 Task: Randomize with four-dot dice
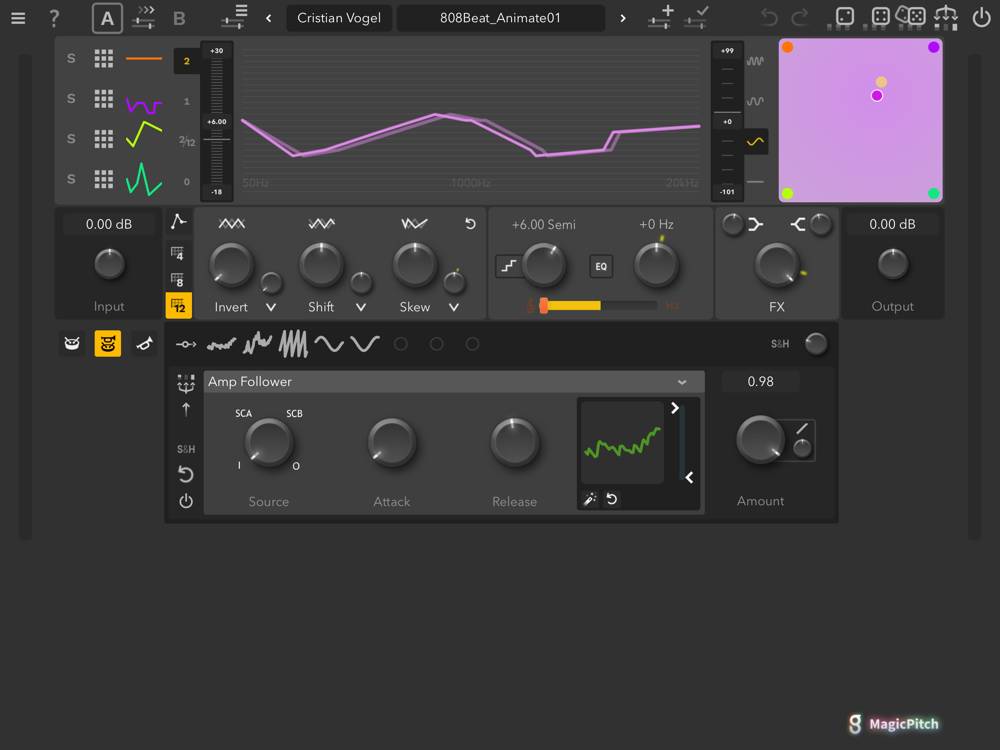(880, 17)
